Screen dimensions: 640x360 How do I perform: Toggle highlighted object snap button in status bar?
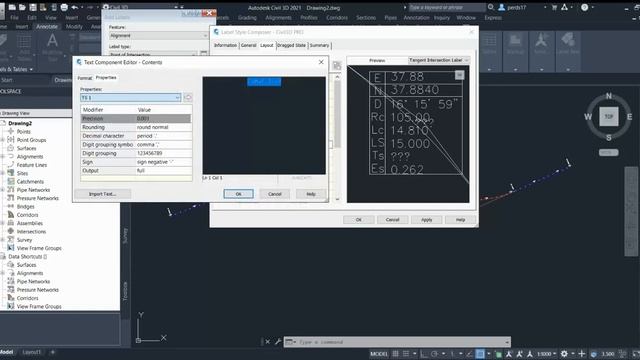tap(480, 354)
